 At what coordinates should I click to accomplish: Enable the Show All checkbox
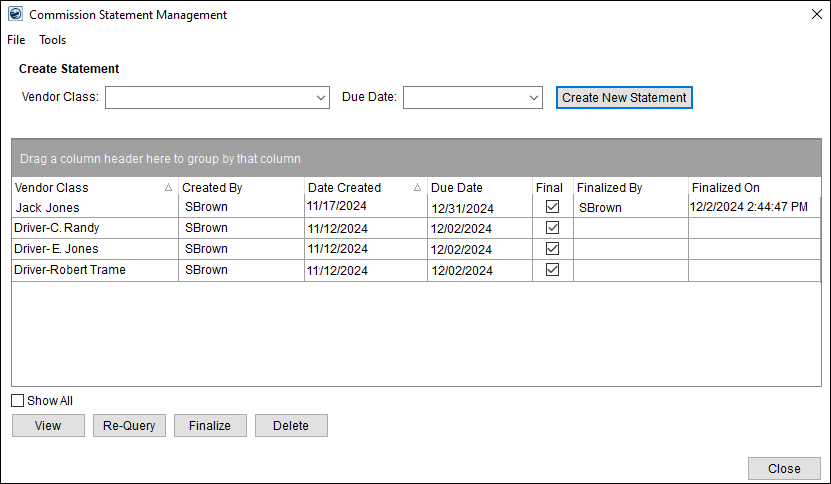(18, 401)
